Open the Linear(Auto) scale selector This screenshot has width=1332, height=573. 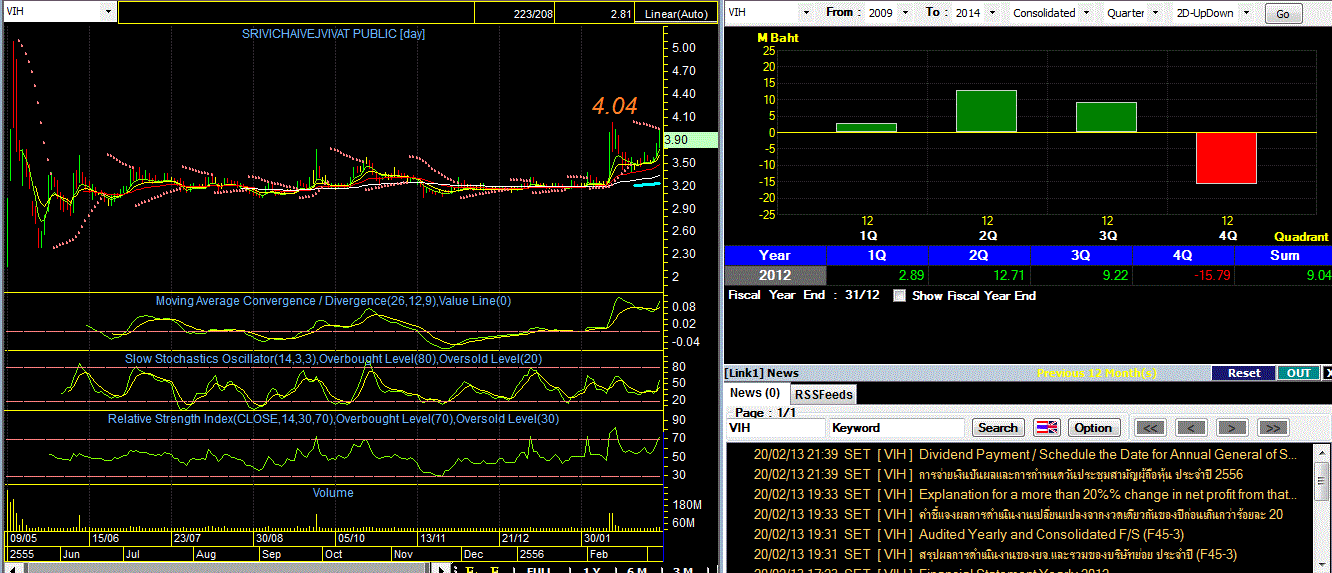tap(674, 13)
